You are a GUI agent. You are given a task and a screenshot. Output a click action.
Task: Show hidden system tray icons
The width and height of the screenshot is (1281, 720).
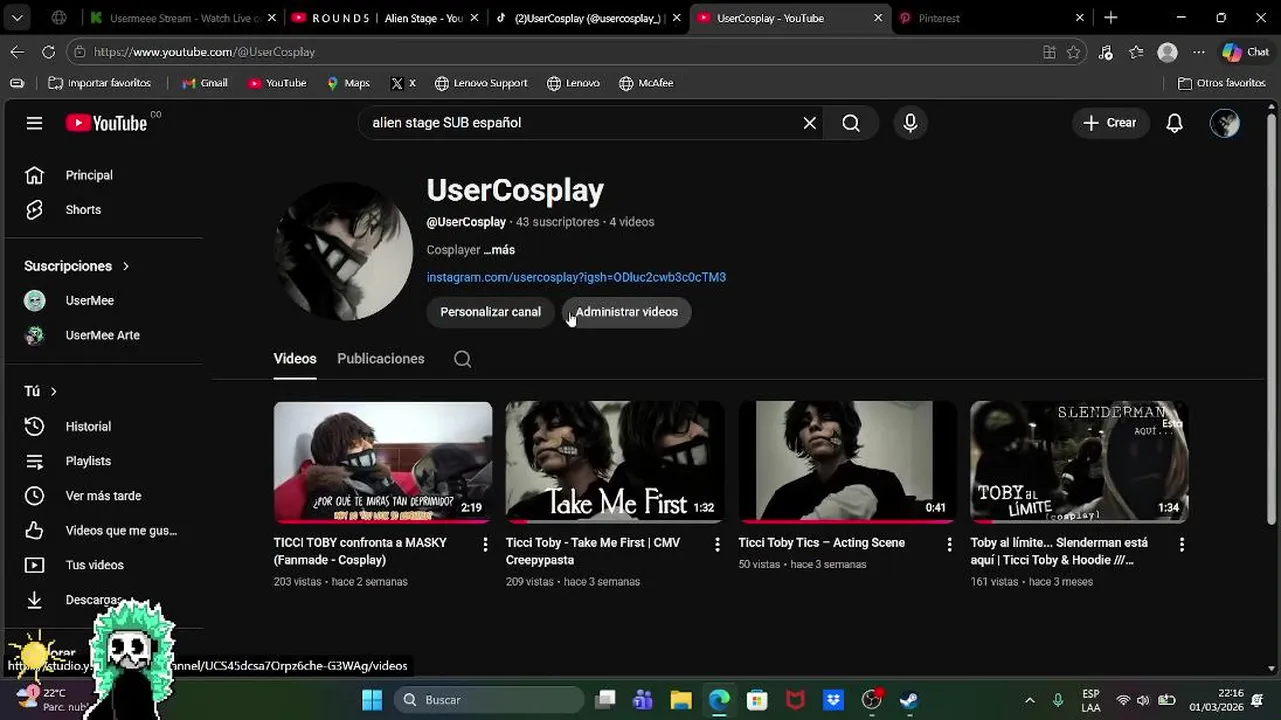1030,700
